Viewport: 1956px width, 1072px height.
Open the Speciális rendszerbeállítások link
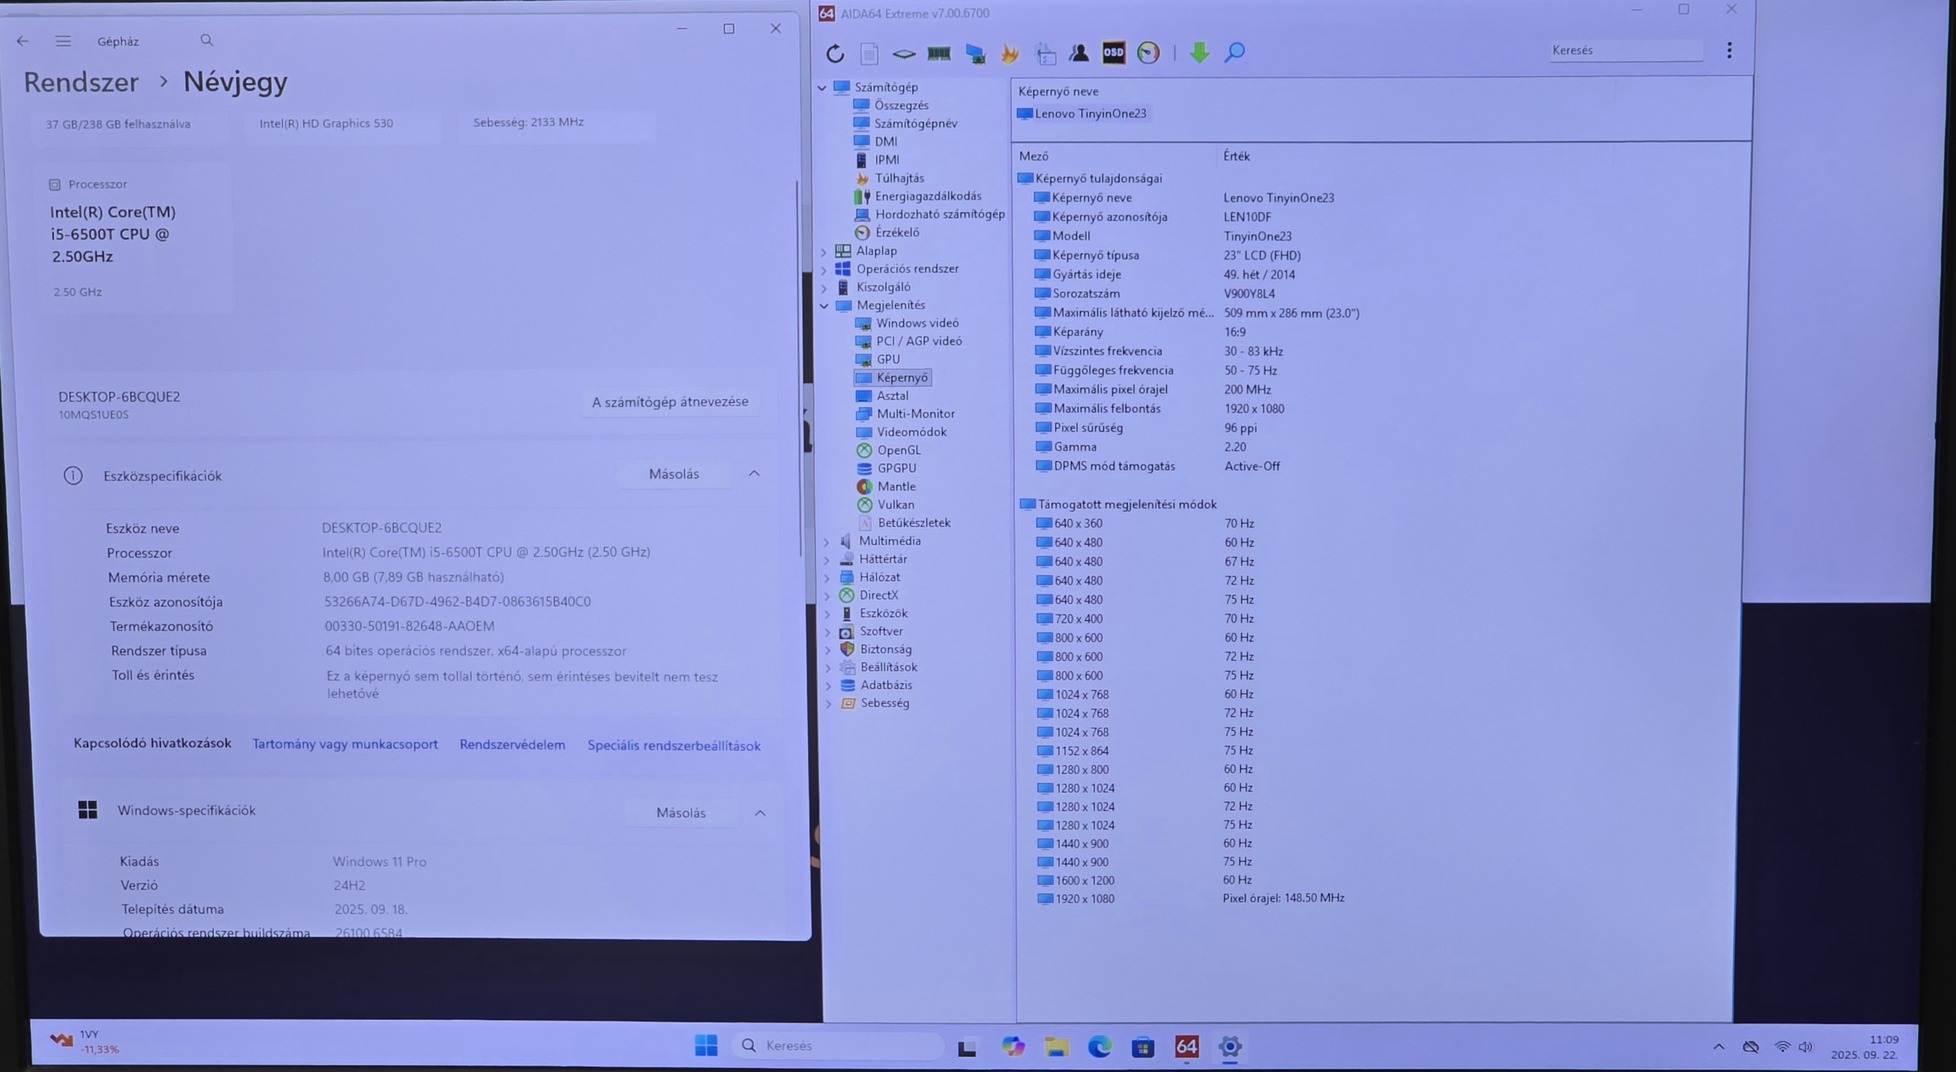(x=674, y=746)
